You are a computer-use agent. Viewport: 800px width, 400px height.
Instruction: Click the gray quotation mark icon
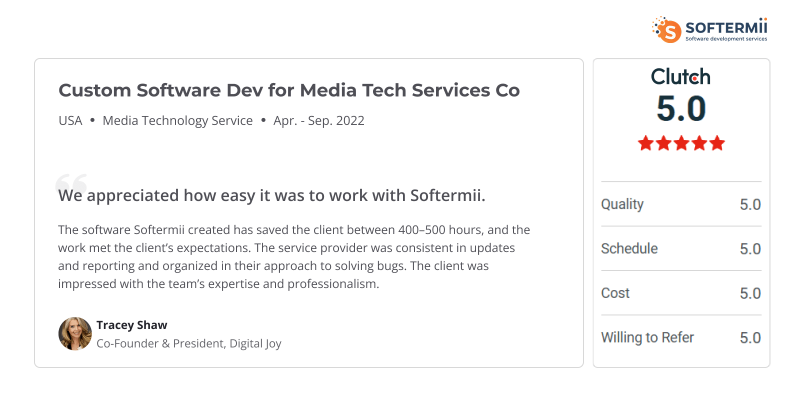pos(71,184)
